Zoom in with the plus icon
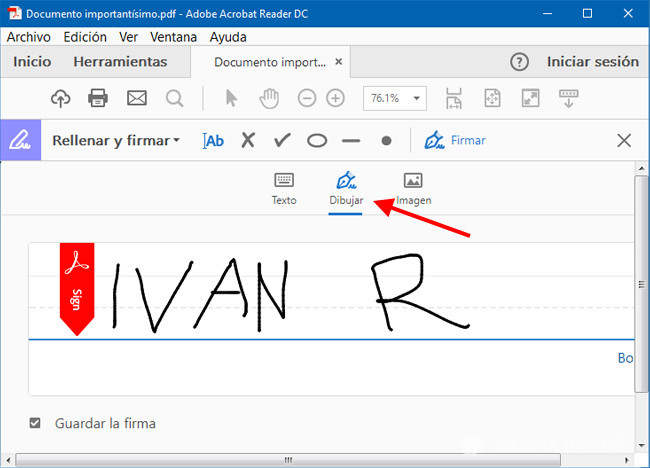Viewport: 650px width, 468px height. click(335, 99)
